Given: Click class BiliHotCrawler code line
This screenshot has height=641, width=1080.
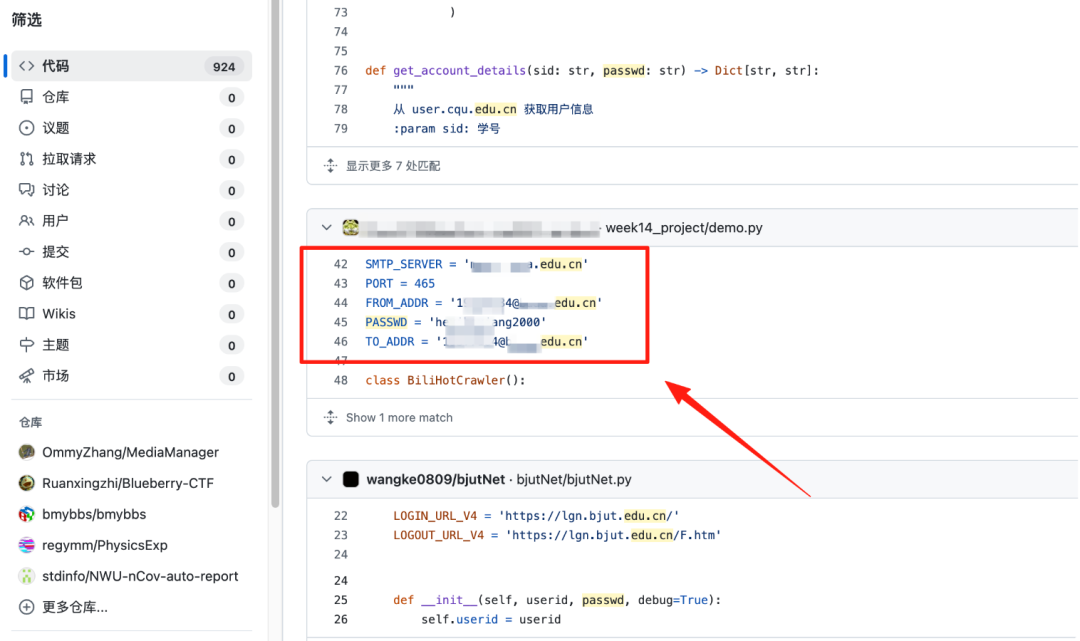Looking at the screenshot, I should [445, 381].
